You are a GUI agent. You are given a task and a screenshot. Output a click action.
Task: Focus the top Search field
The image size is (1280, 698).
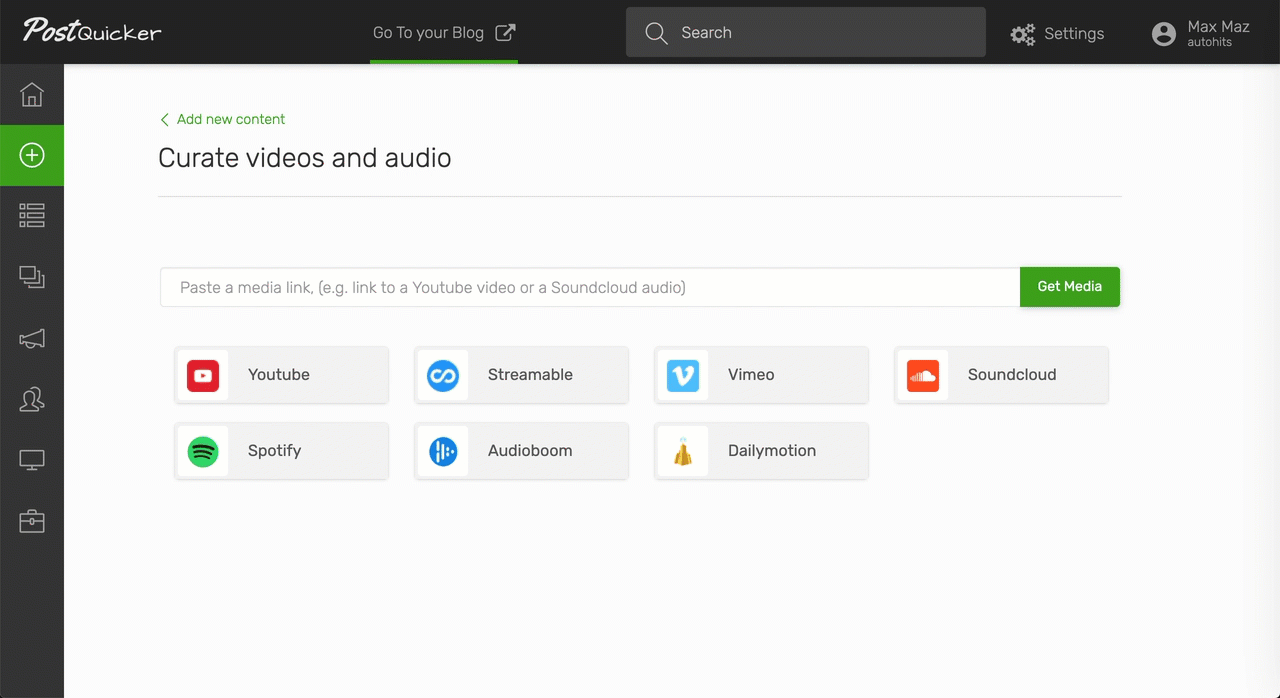(x=806, y=33)
